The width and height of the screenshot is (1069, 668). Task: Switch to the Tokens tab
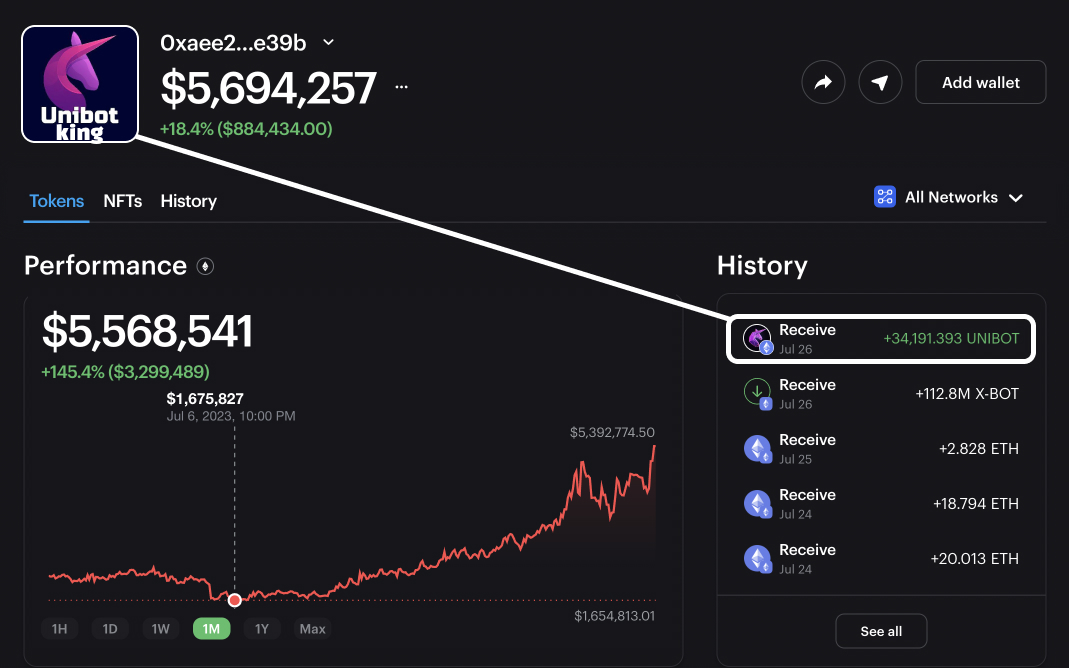(57, 201)
